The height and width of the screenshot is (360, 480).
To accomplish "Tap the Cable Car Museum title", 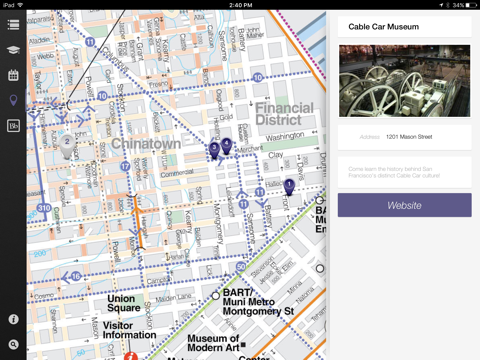I will (384, 27).
